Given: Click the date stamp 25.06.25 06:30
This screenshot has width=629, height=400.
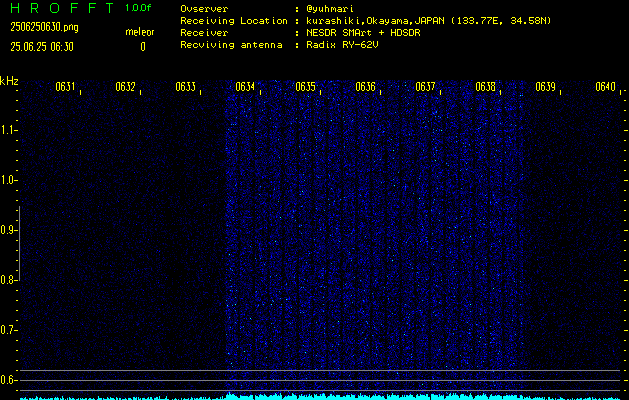Looking at the screenshot, I should (42, 47).
